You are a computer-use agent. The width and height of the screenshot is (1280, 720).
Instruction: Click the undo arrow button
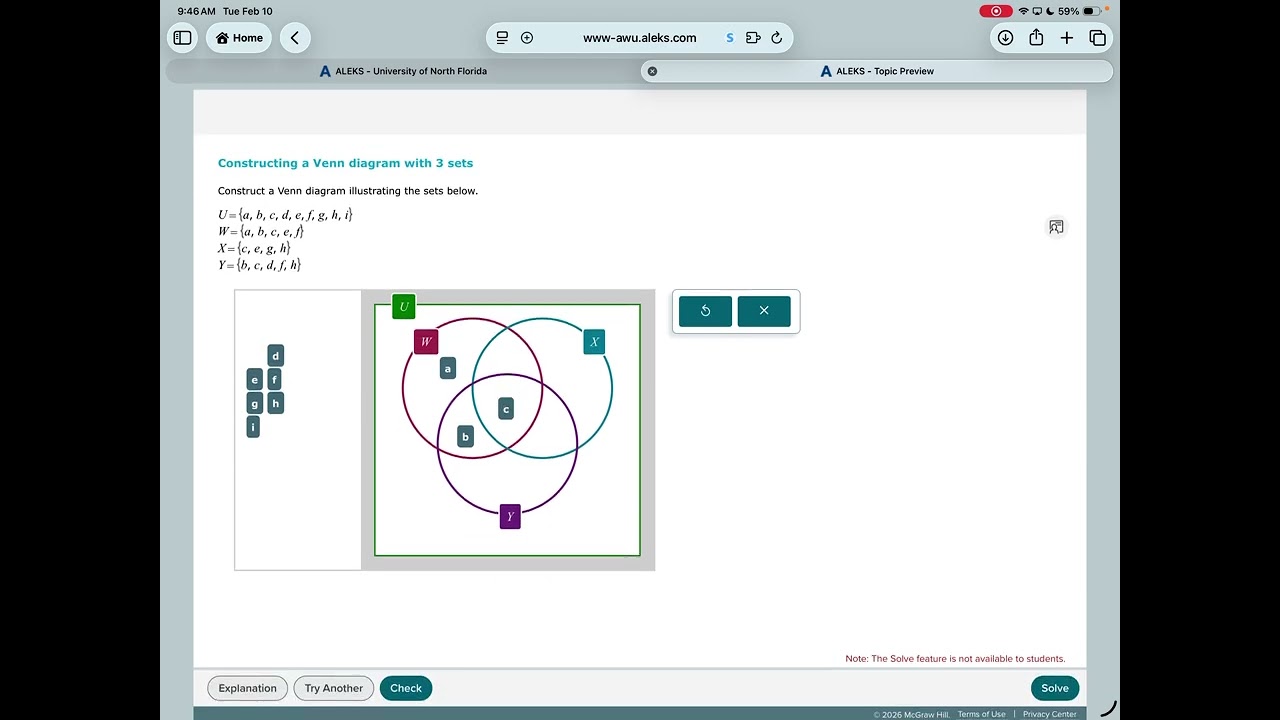tap(705, 311)
